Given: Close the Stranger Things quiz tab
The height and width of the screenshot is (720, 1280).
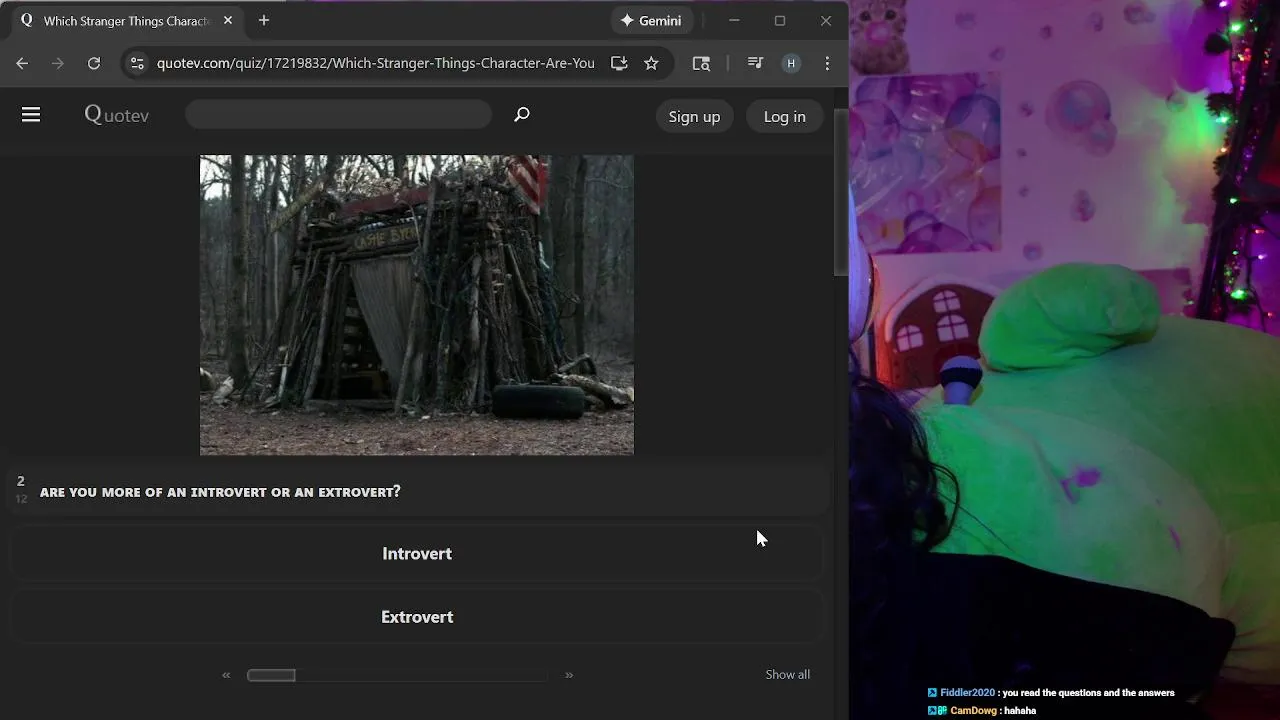Looking at the screenshot, I should click(x=228, y=20).
